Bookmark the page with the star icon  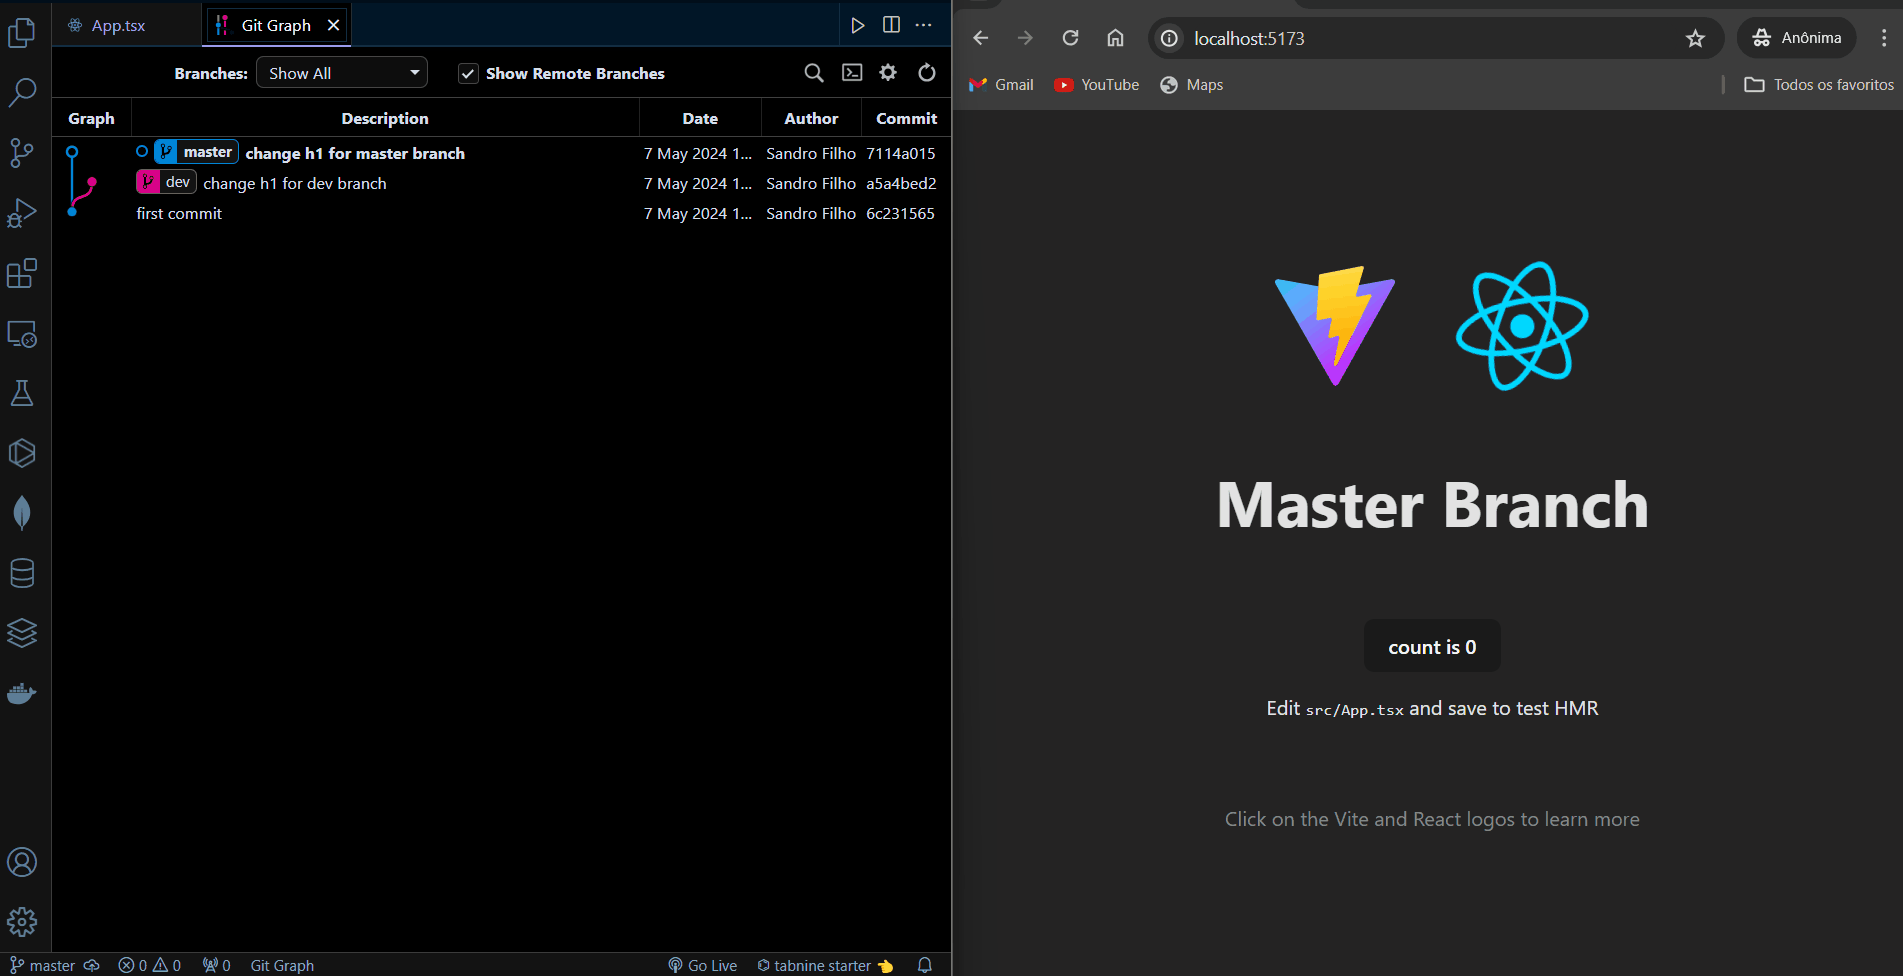[1695, 38]
